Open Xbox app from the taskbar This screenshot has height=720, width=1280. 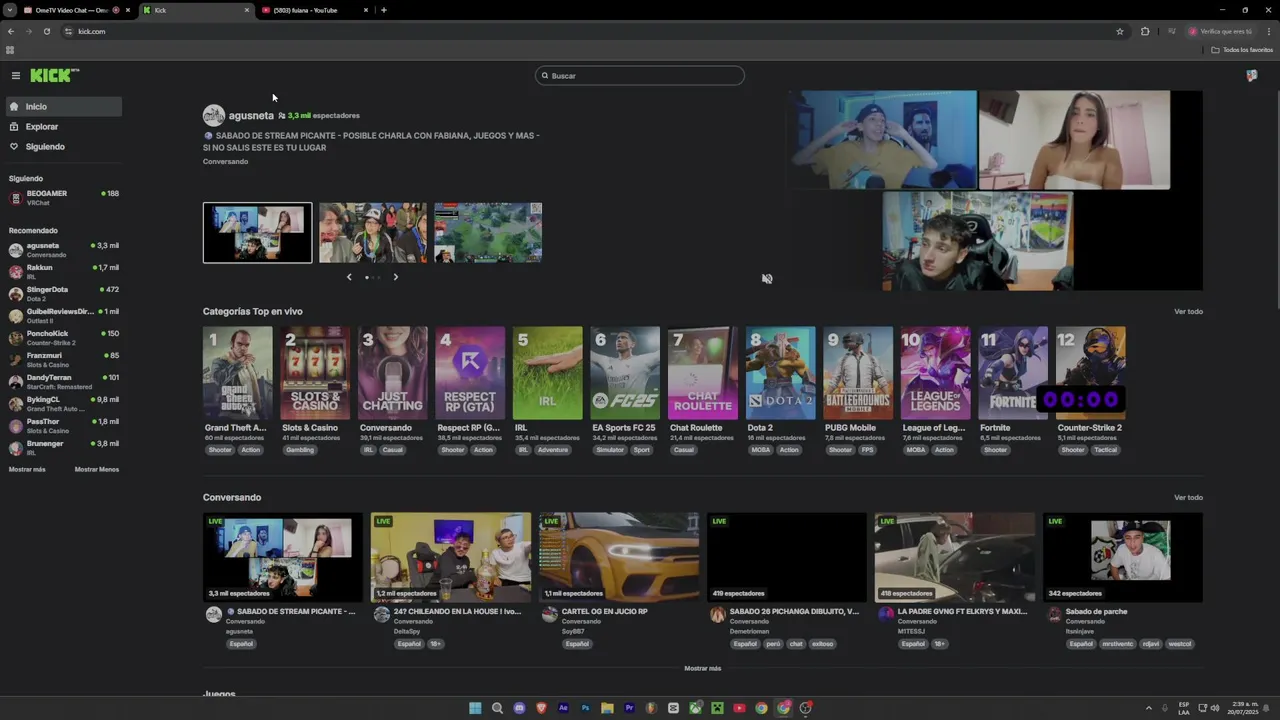(x=695, y=708)
